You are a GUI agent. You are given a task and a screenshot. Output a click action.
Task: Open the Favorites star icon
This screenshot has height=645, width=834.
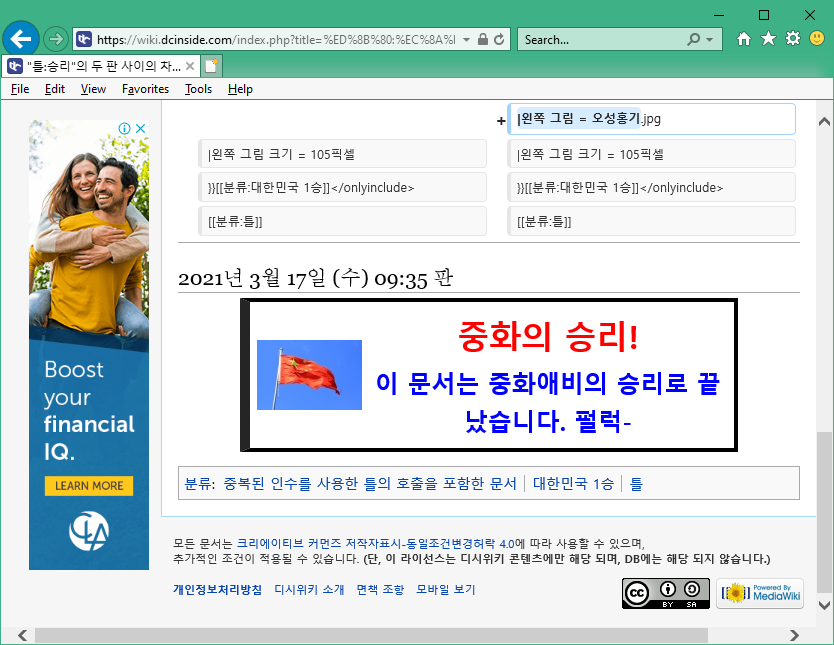tap(768, 39)
